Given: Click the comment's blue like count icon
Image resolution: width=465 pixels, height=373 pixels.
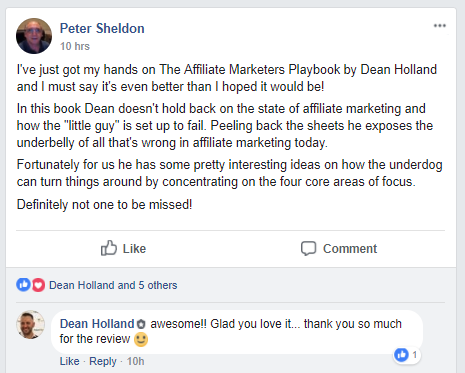Looking at the screenshot, I should [x=401, y=355].
